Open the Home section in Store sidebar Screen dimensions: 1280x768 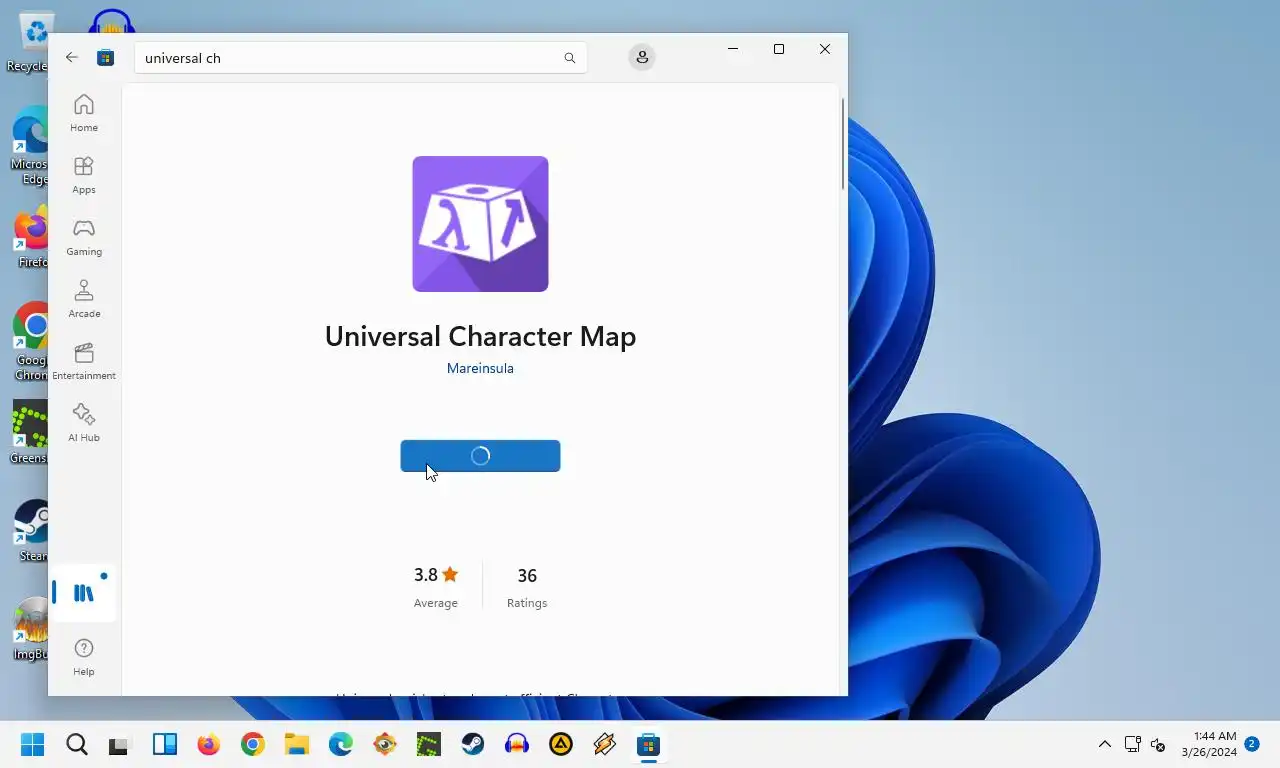tap(84, 113)
